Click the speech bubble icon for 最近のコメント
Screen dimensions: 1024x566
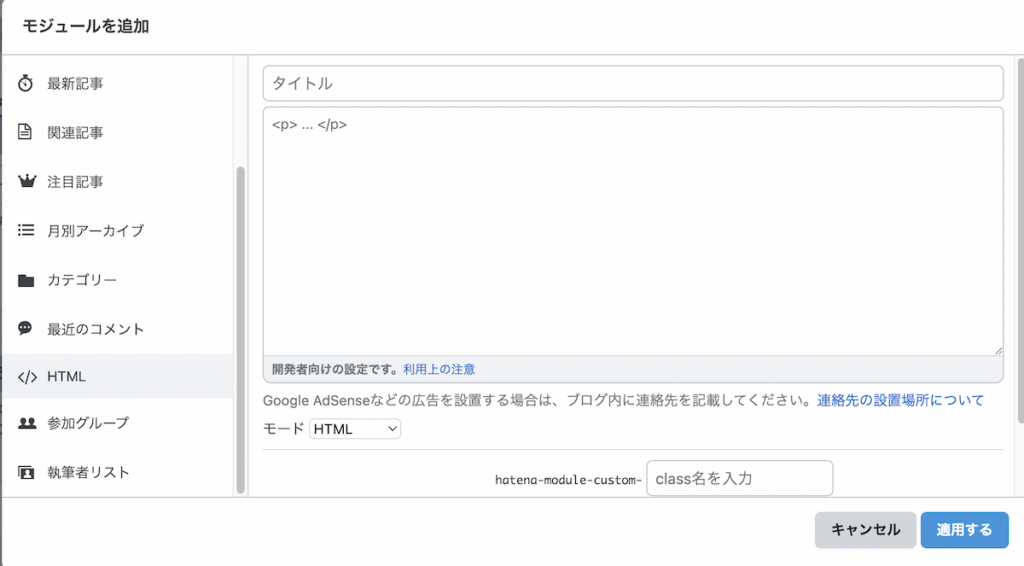click(25, 328)
